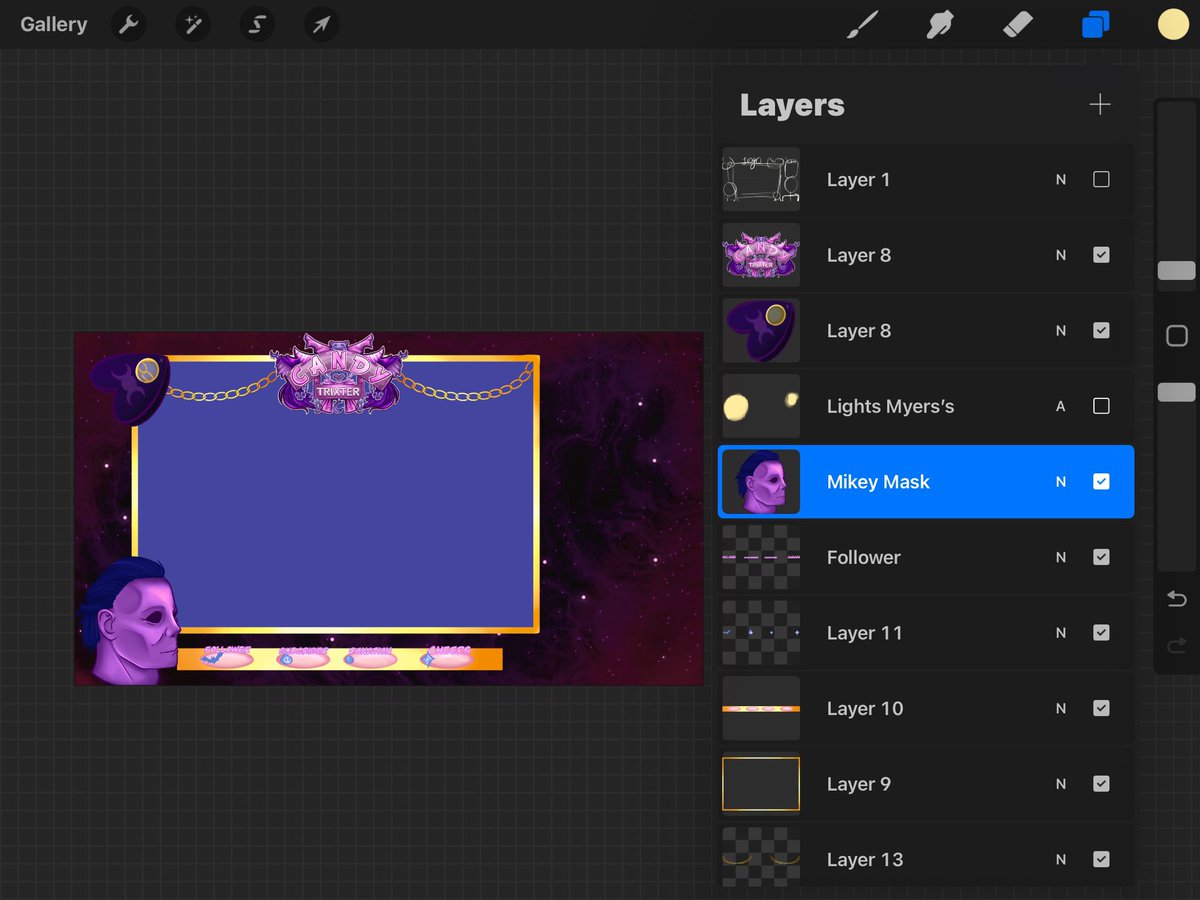This screenshot has height=900, width=1200.
Task: Select the purple heart layer thumbnail
Action: [x=761, y=331]
